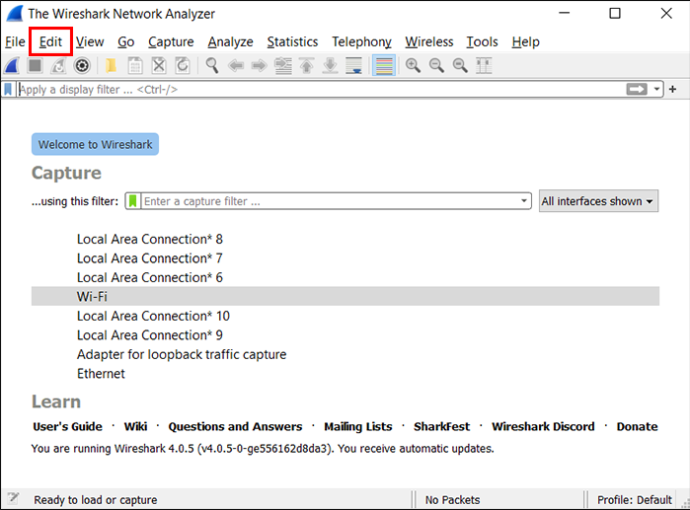Add a display filter button plus

click(672, 89)
